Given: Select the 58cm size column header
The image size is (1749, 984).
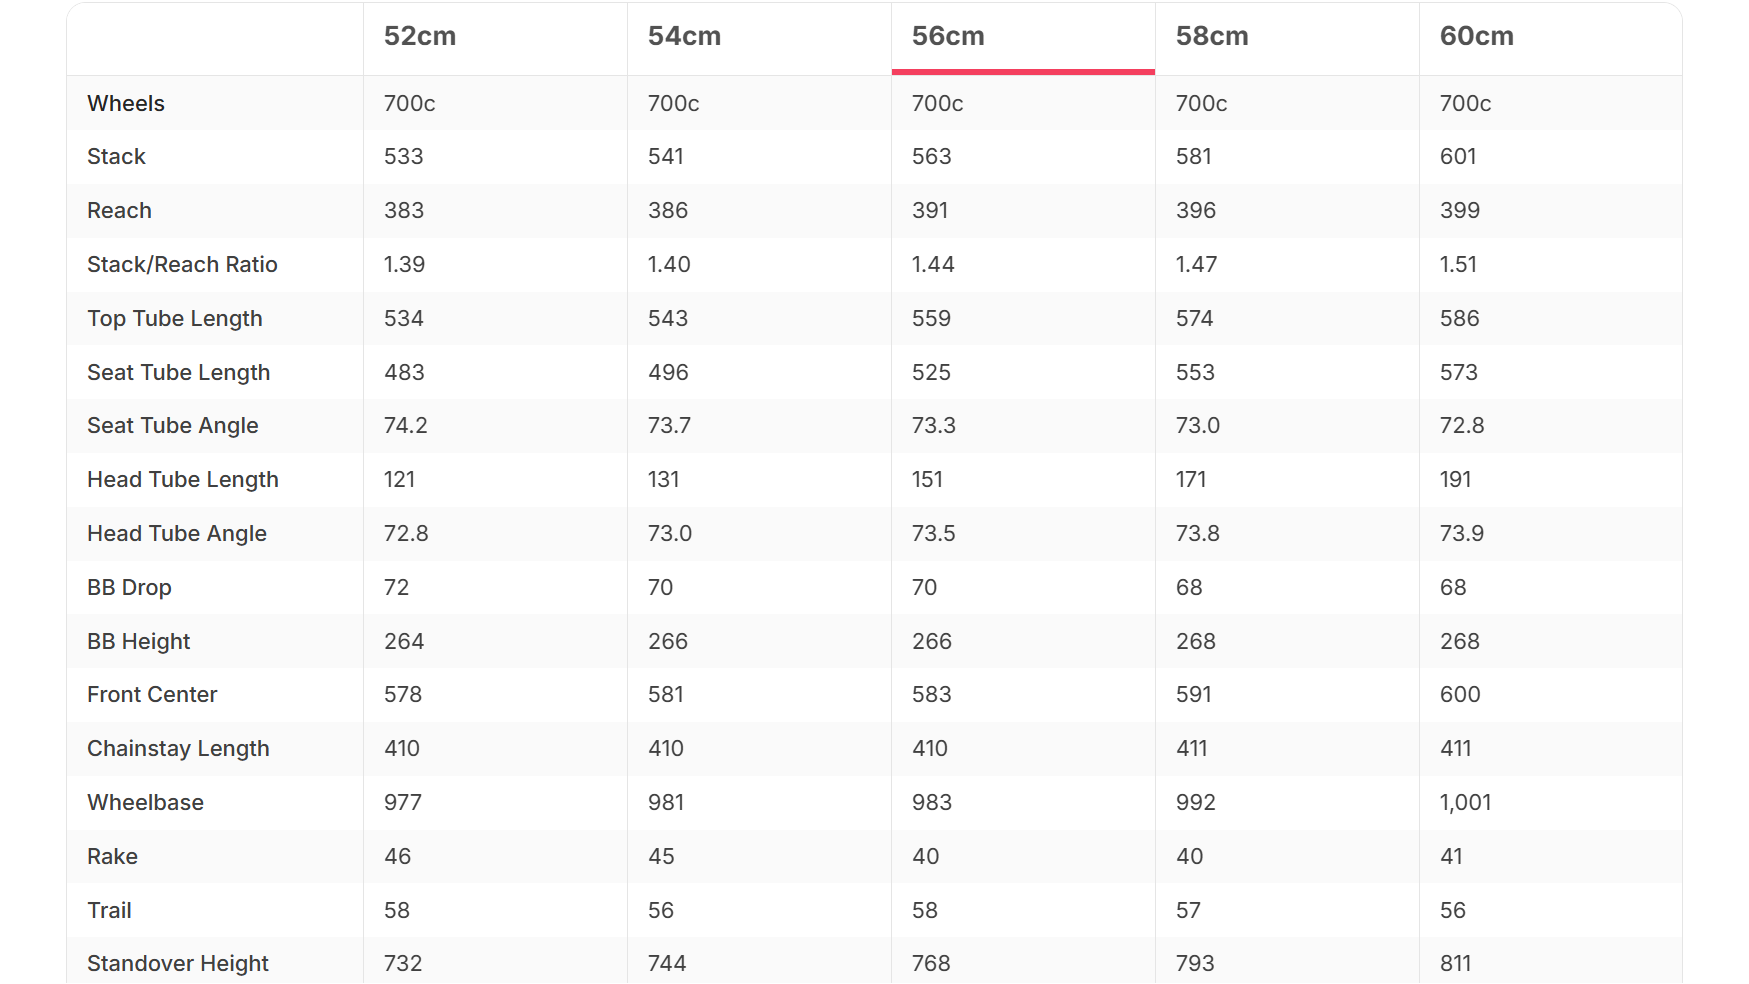Looking at the screenshot, I should (1212, 36).
